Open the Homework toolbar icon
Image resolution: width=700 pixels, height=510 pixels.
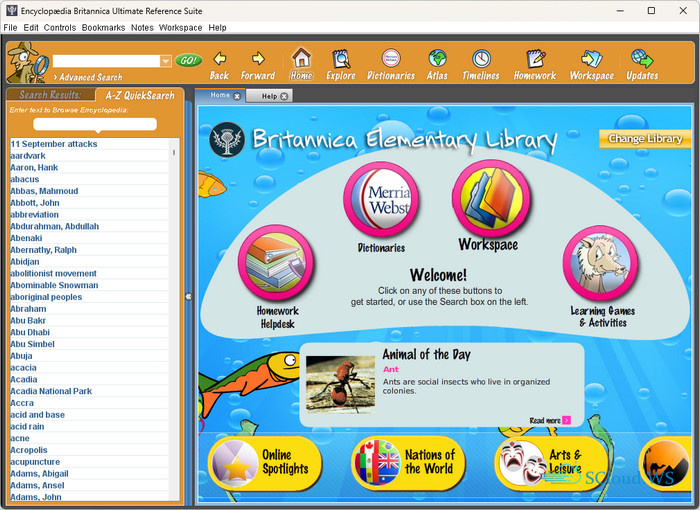click(535, 59)
